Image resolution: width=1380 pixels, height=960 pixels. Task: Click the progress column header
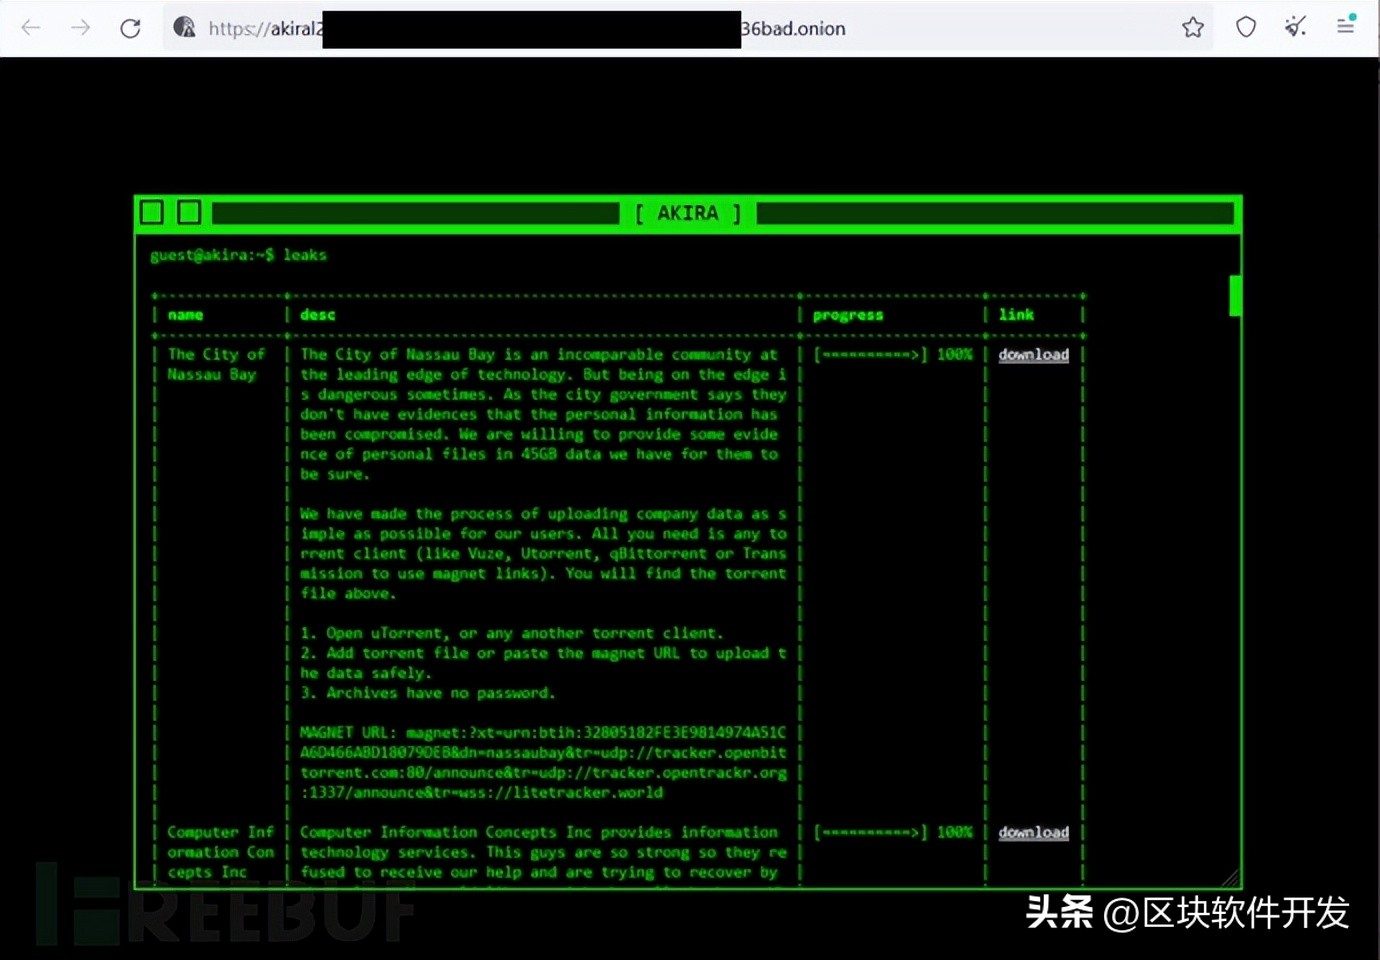pos(847,314)
